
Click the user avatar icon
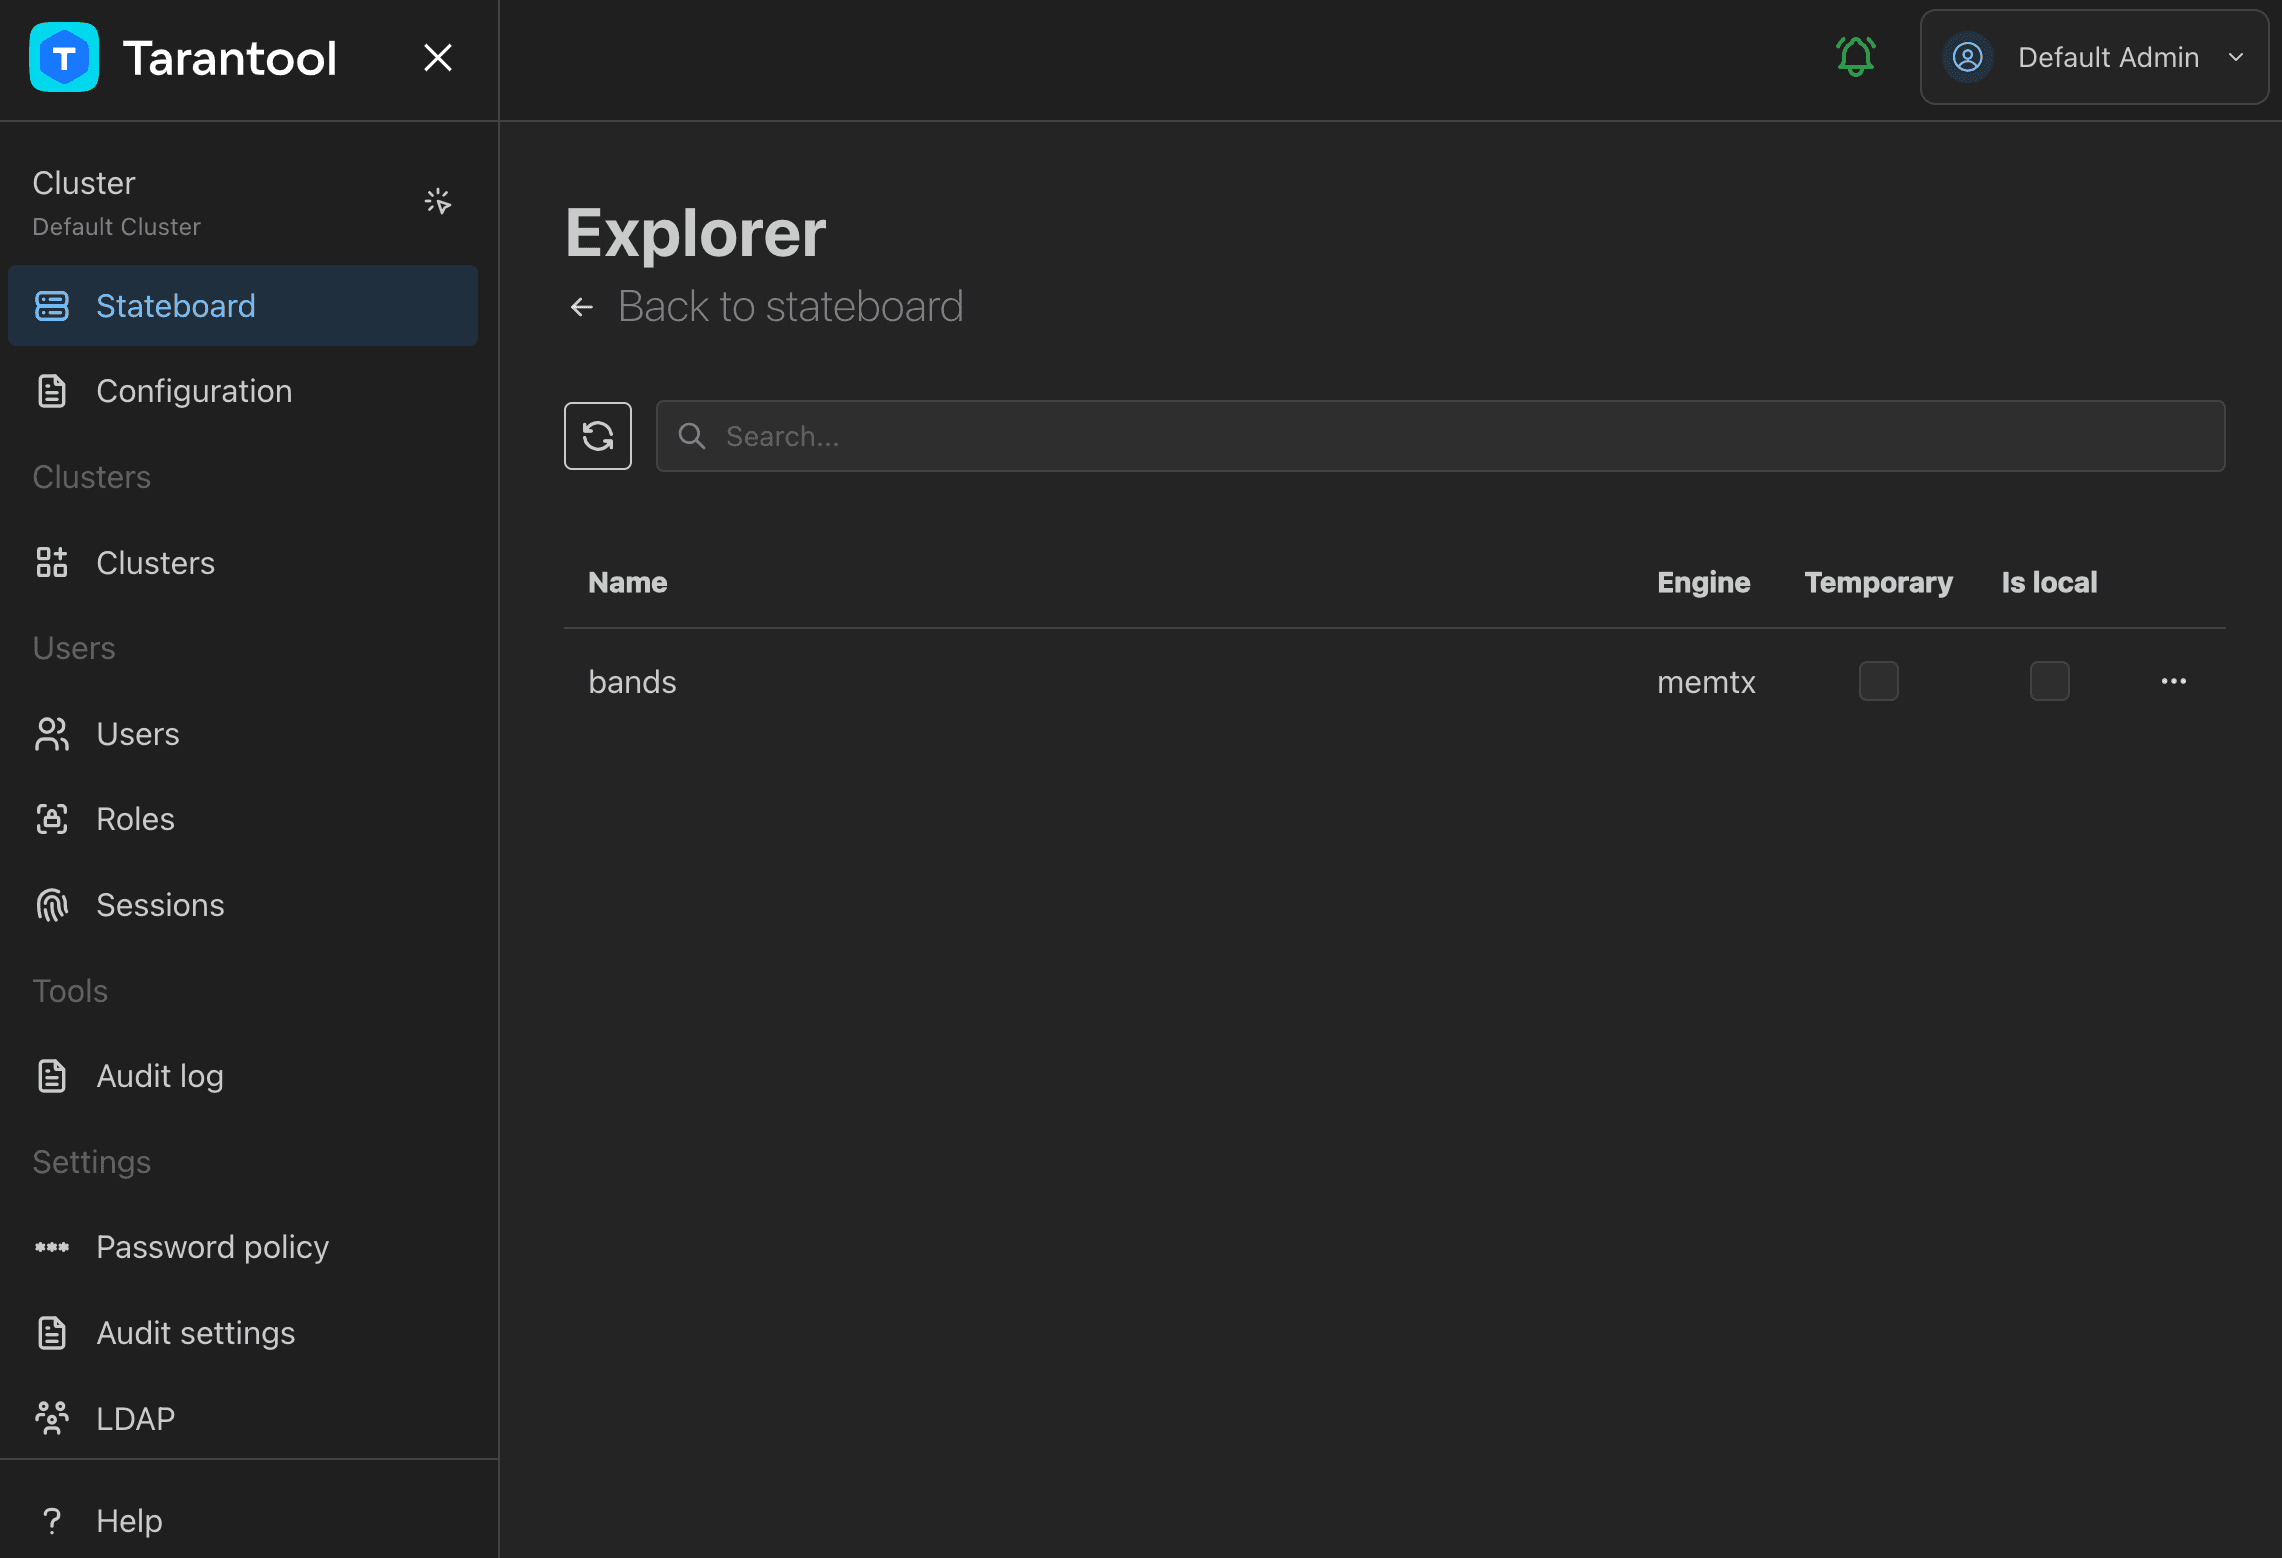(x=1967, y=57)
